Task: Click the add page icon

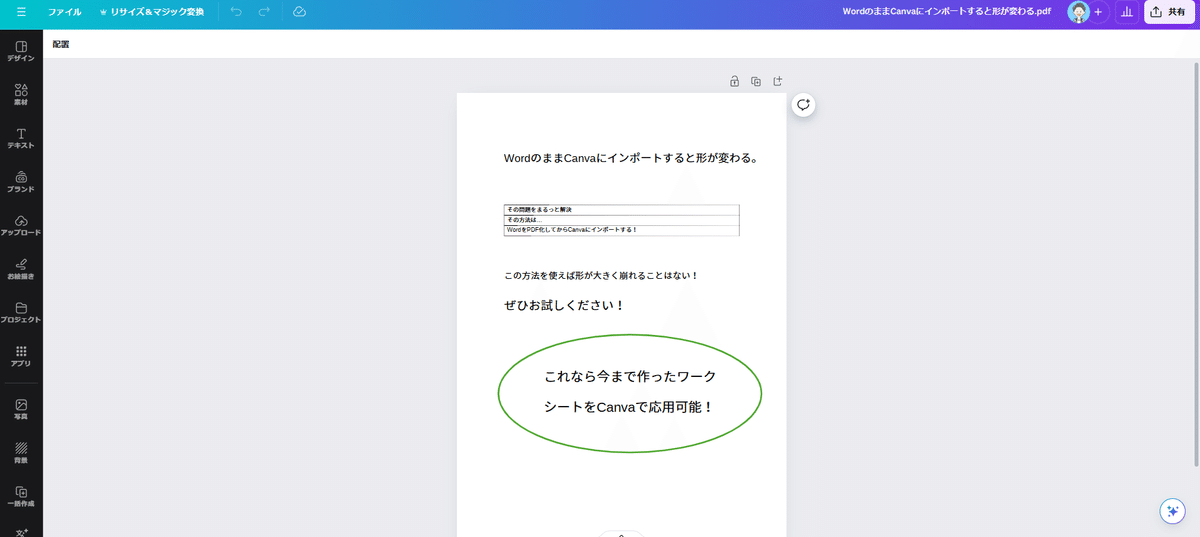Action: (x=778, y=81)
